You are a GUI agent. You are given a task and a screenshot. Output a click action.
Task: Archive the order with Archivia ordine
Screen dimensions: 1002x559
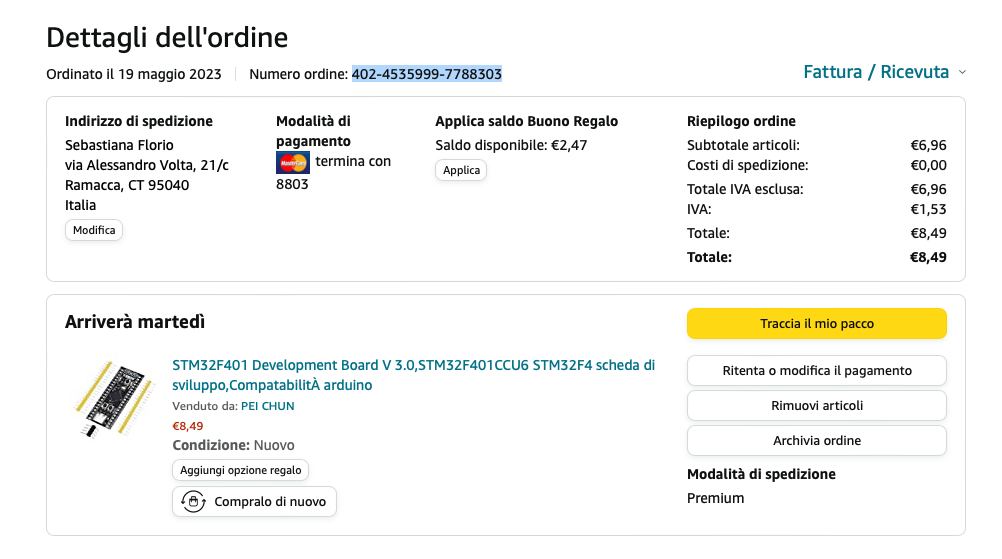point(816,440)
